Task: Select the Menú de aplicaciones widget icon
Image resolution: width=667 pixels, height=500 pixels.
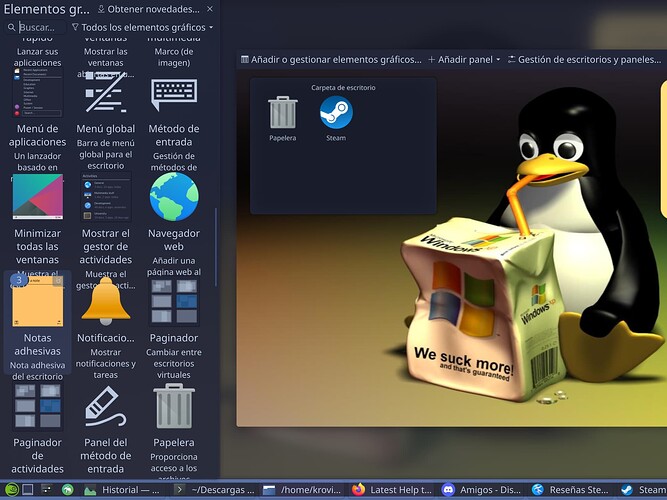Action: [37, 92]
